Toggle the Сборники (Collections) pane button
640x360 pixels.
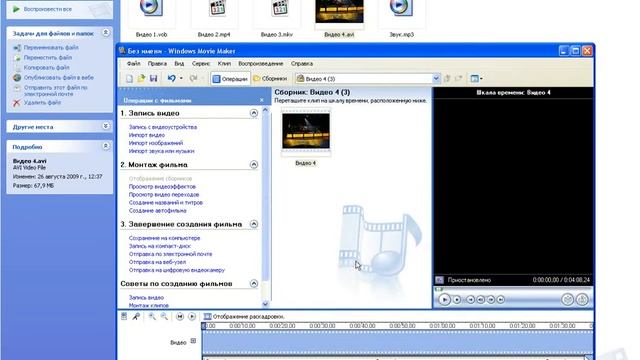(x=270, y=79)
